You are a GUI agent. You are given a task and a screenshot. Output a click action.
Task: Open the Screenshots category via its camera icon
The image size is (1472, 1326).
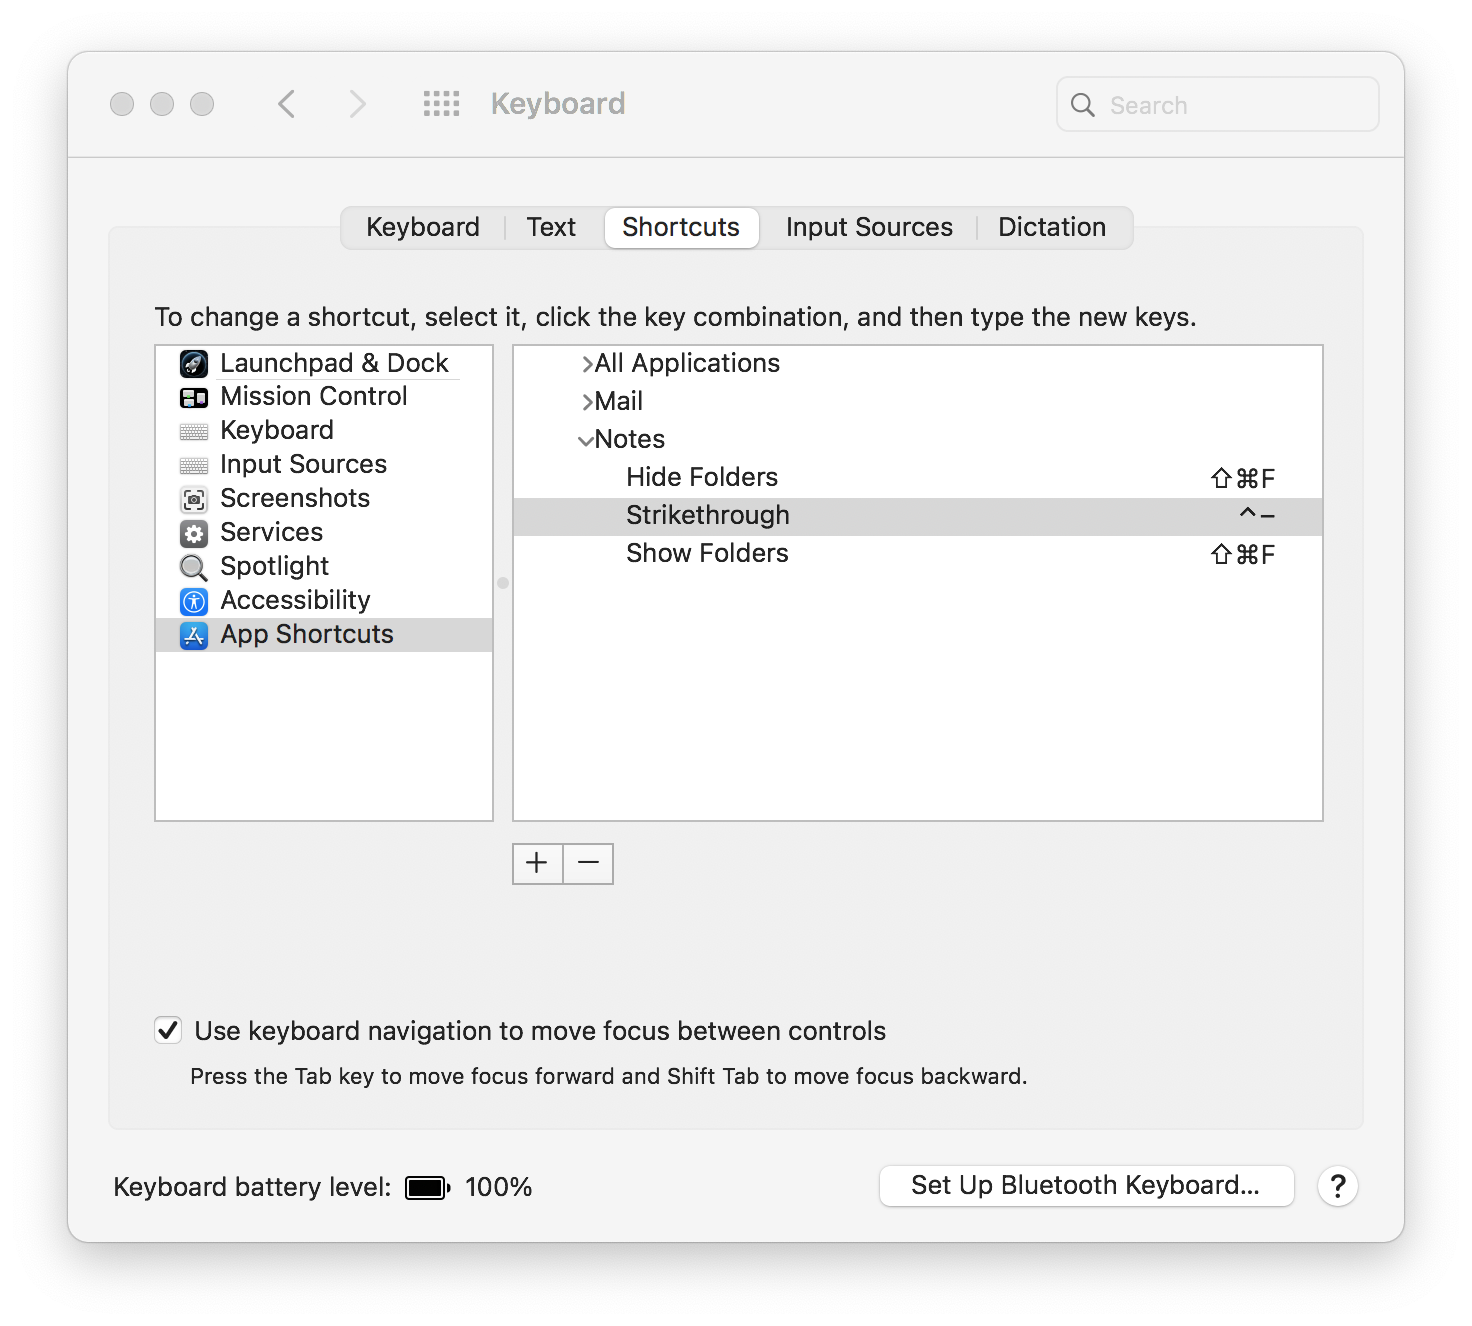click(x=194, y=499)
